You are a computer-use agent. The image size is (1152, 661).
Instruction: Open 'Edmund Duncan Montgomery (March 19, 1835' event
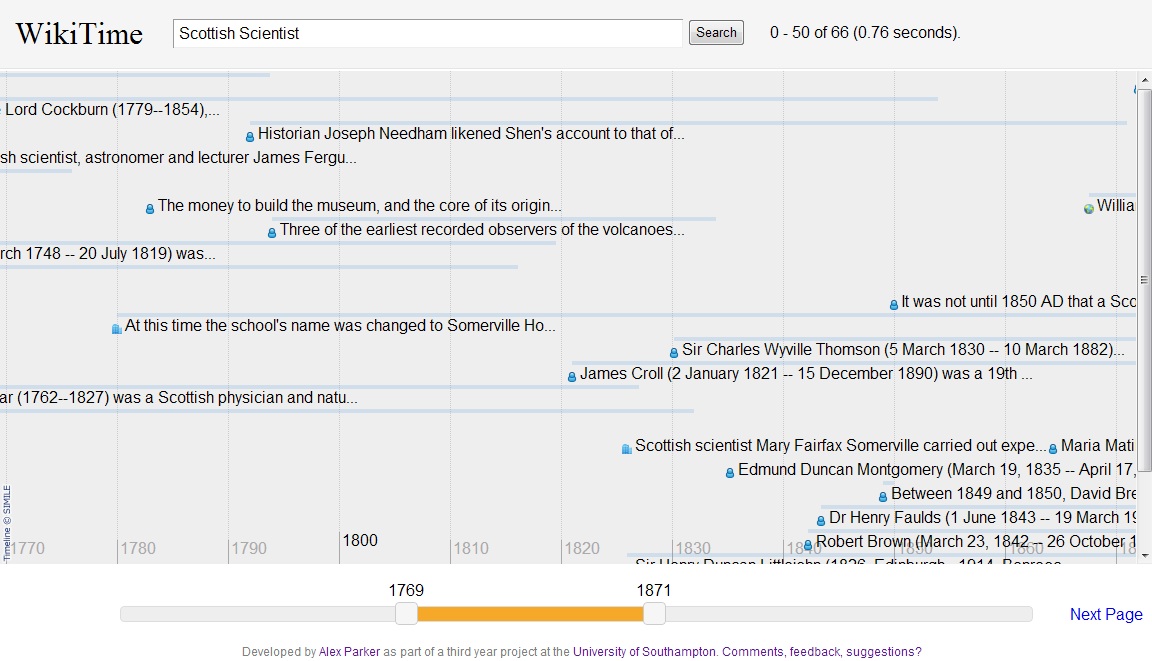pos(937,470)
